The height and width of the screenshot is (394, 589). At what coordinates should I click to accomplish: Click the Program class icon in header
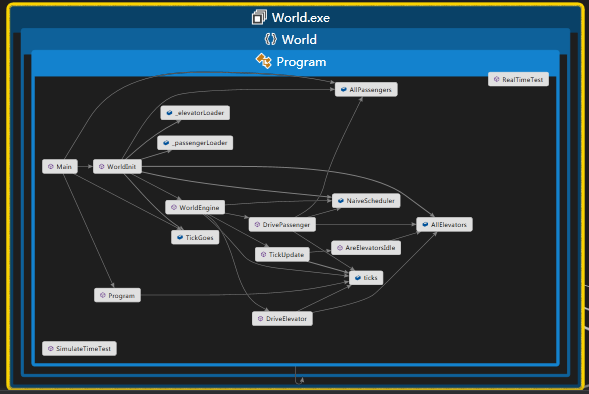[x=264, y=61]
